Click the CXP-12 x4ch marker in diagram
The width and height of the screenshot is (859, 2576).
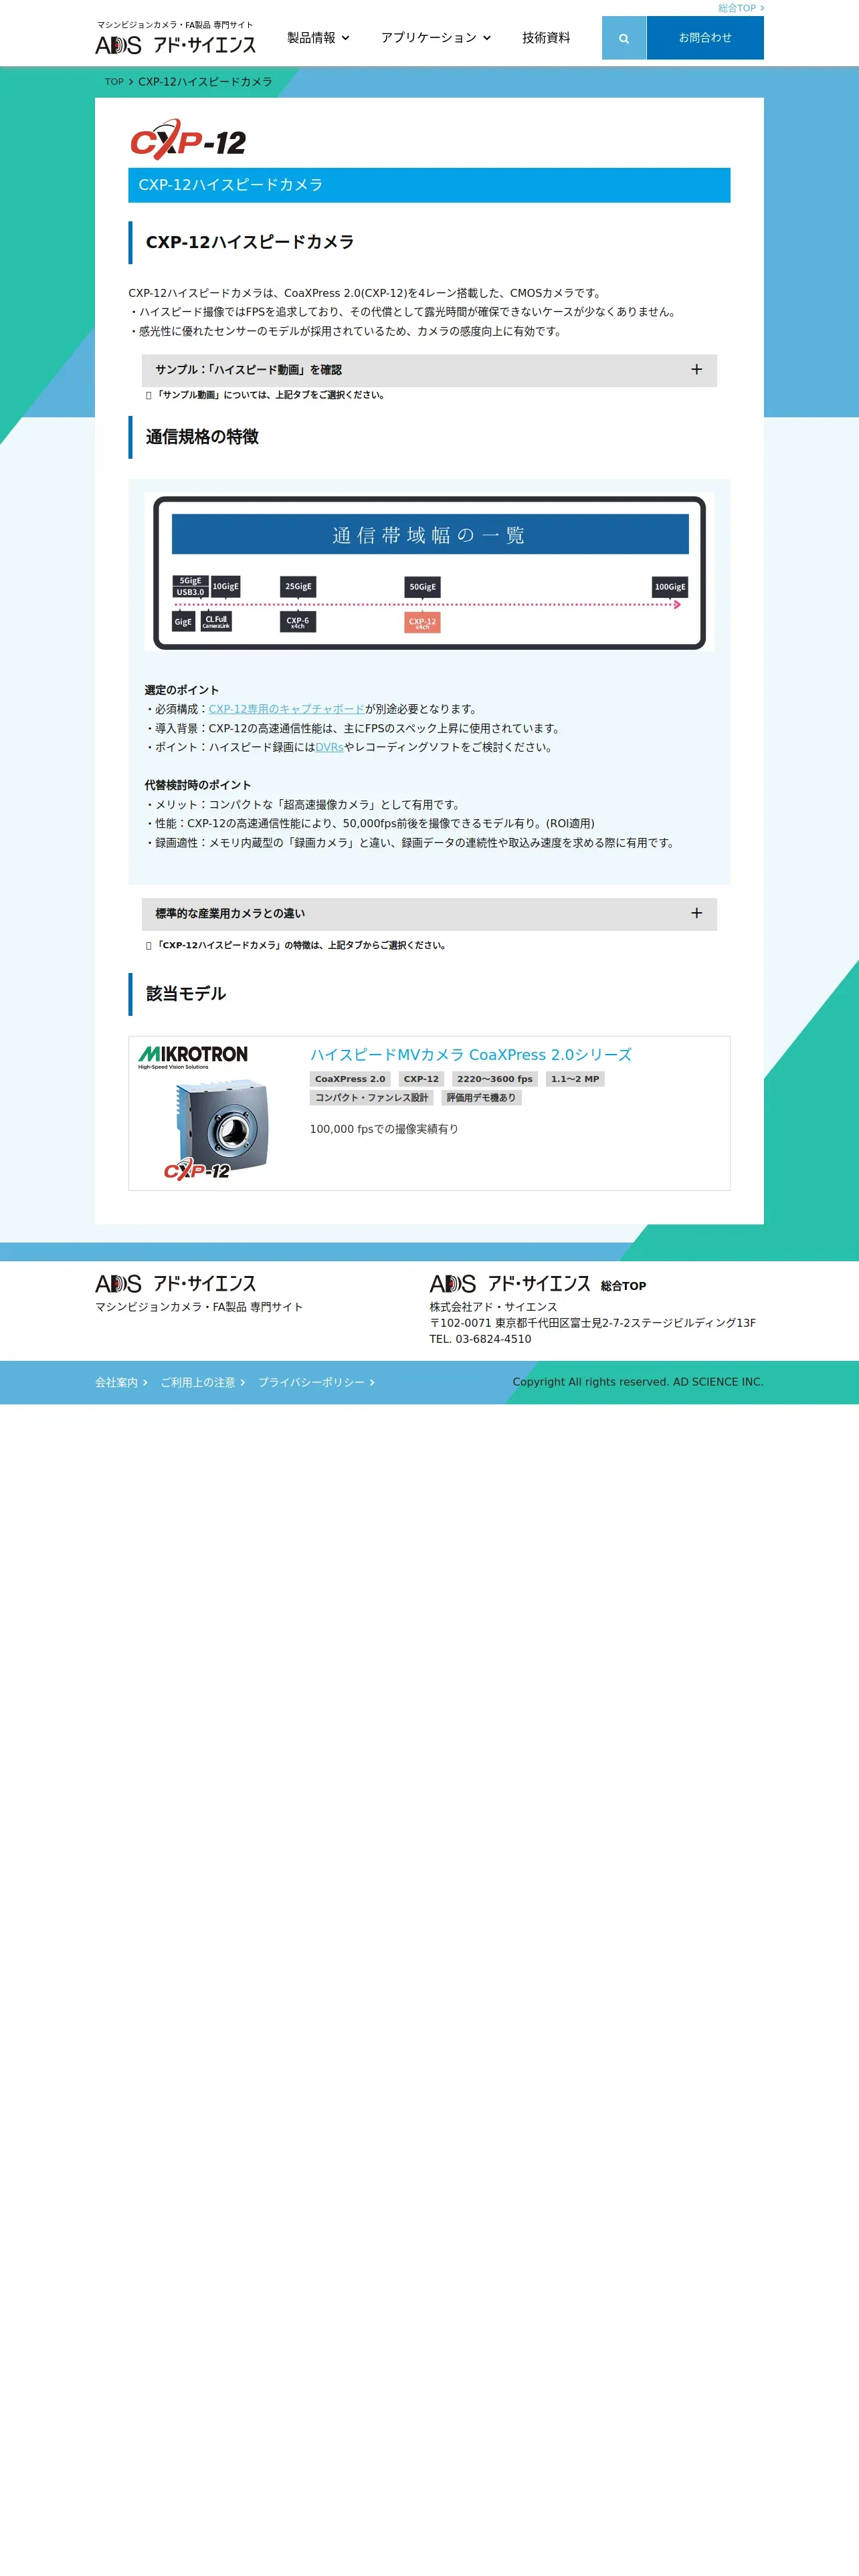(422, 622)
